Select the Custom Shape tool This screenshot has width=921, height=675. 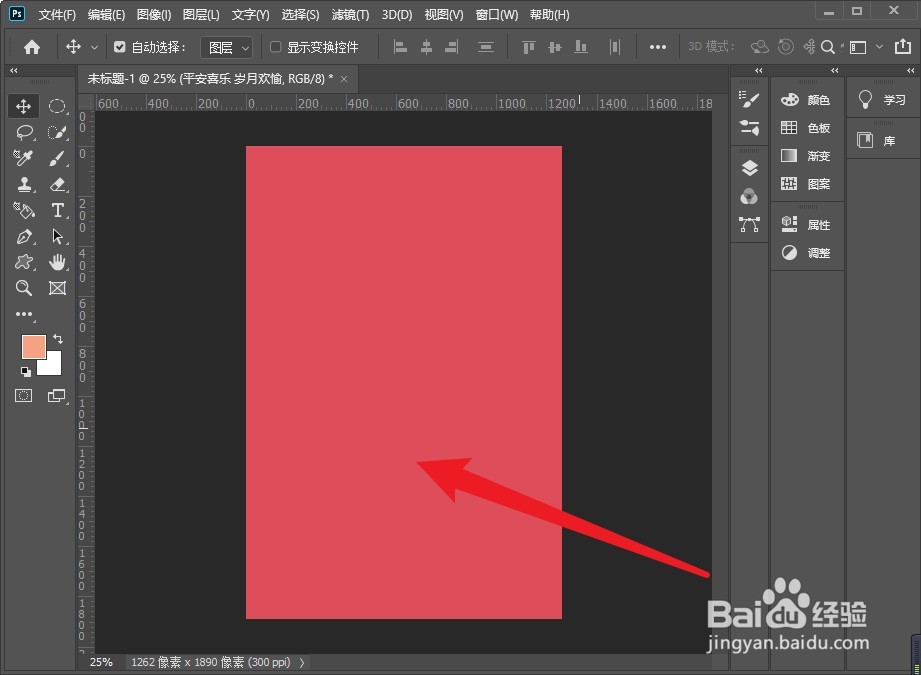[23, 262]
